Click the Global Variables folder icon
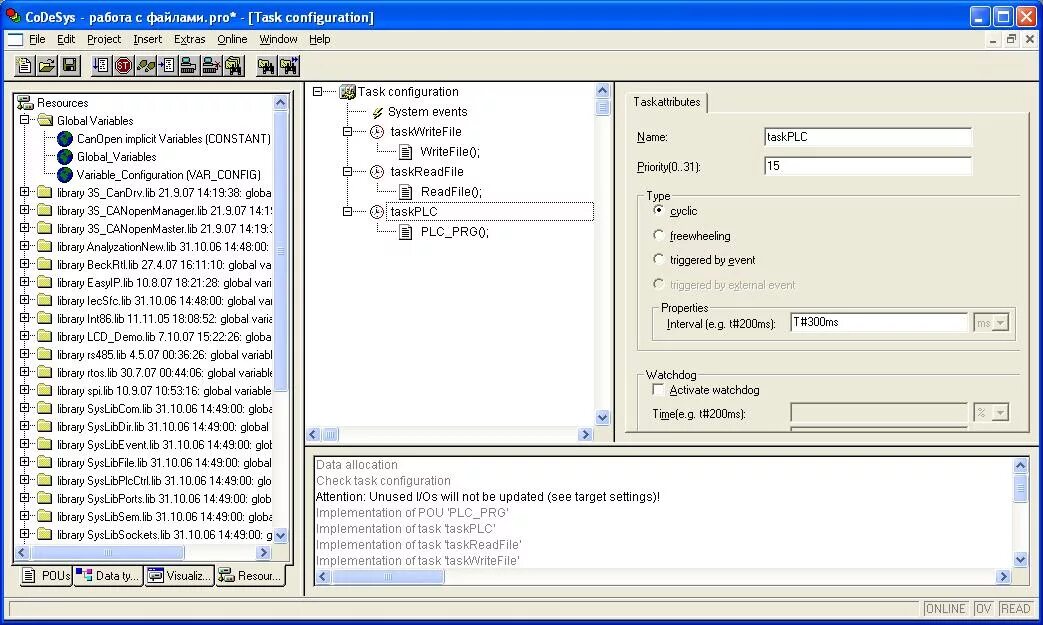The image size is (1043, 625). [x=45, y=120]
